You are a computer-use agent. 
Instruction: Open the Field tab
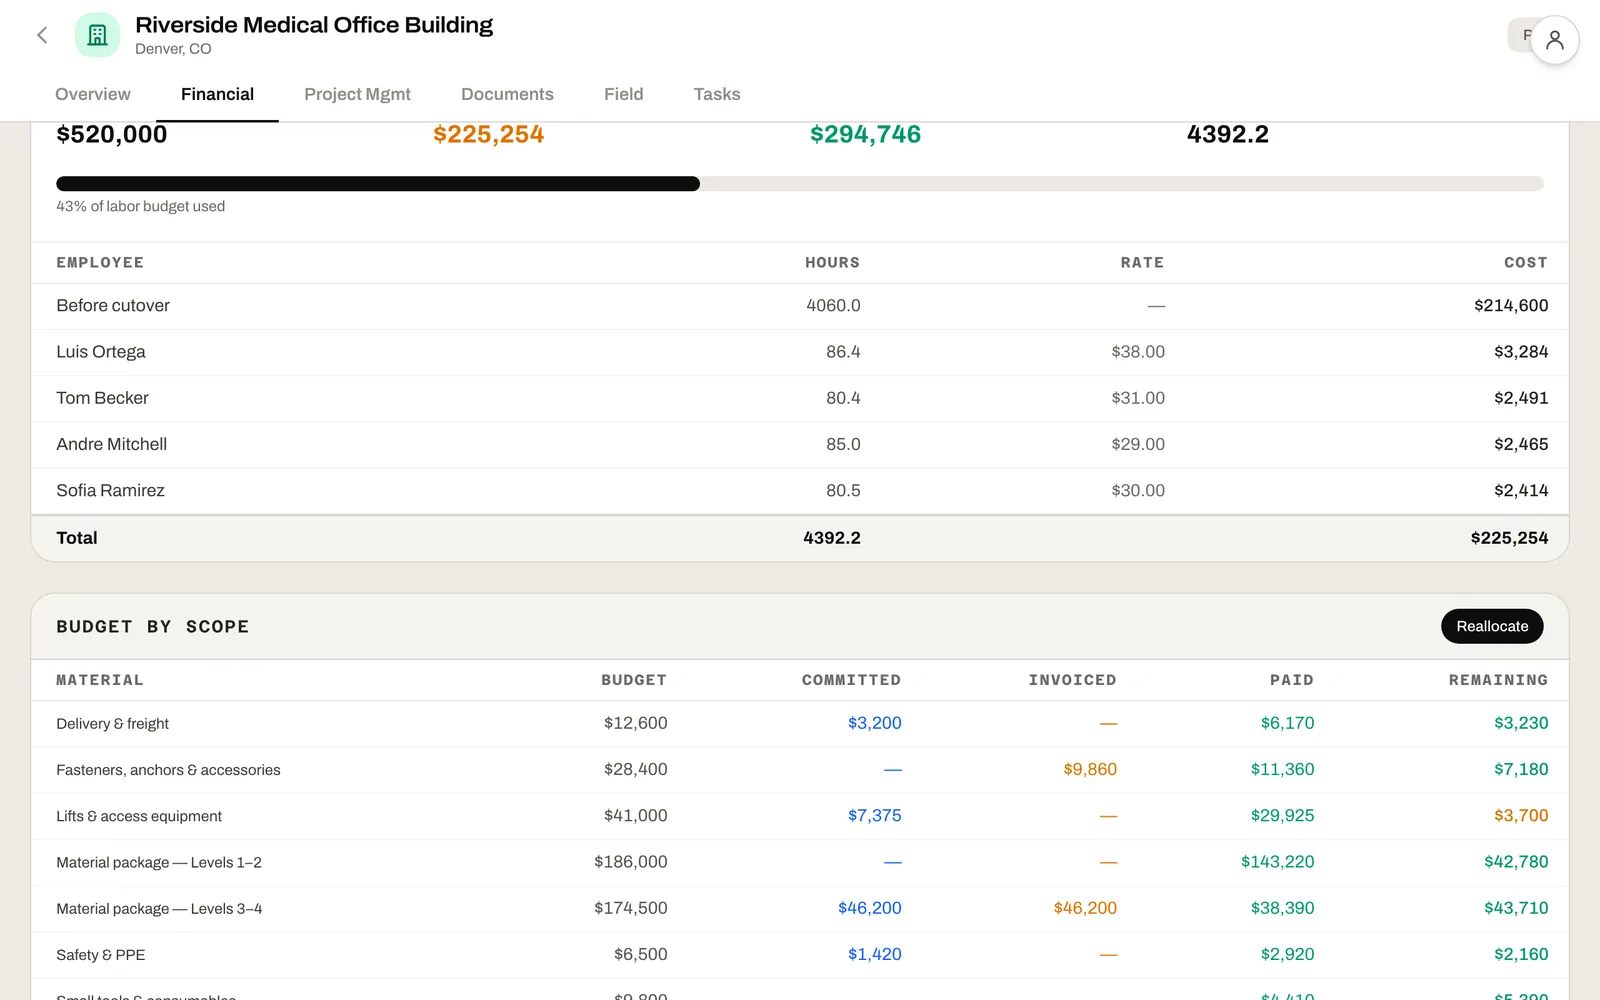click(623, 94)
